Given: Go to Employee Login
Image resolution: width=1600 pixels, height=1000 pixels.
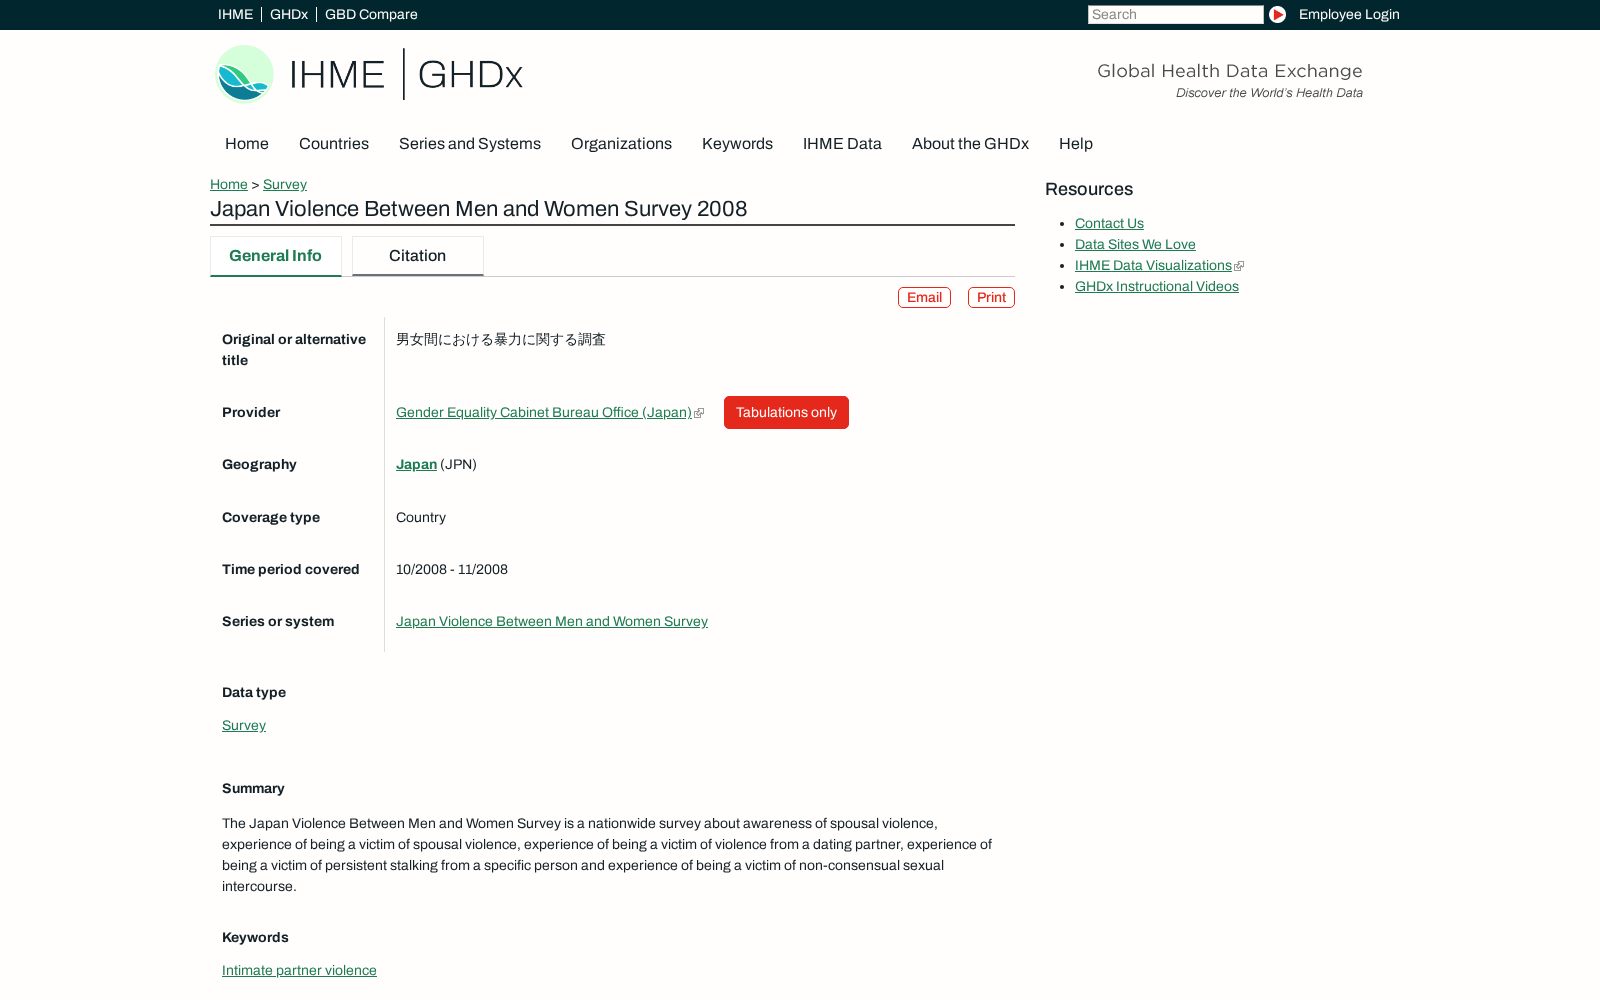Looking at the screenshot, I should 1349,14.
